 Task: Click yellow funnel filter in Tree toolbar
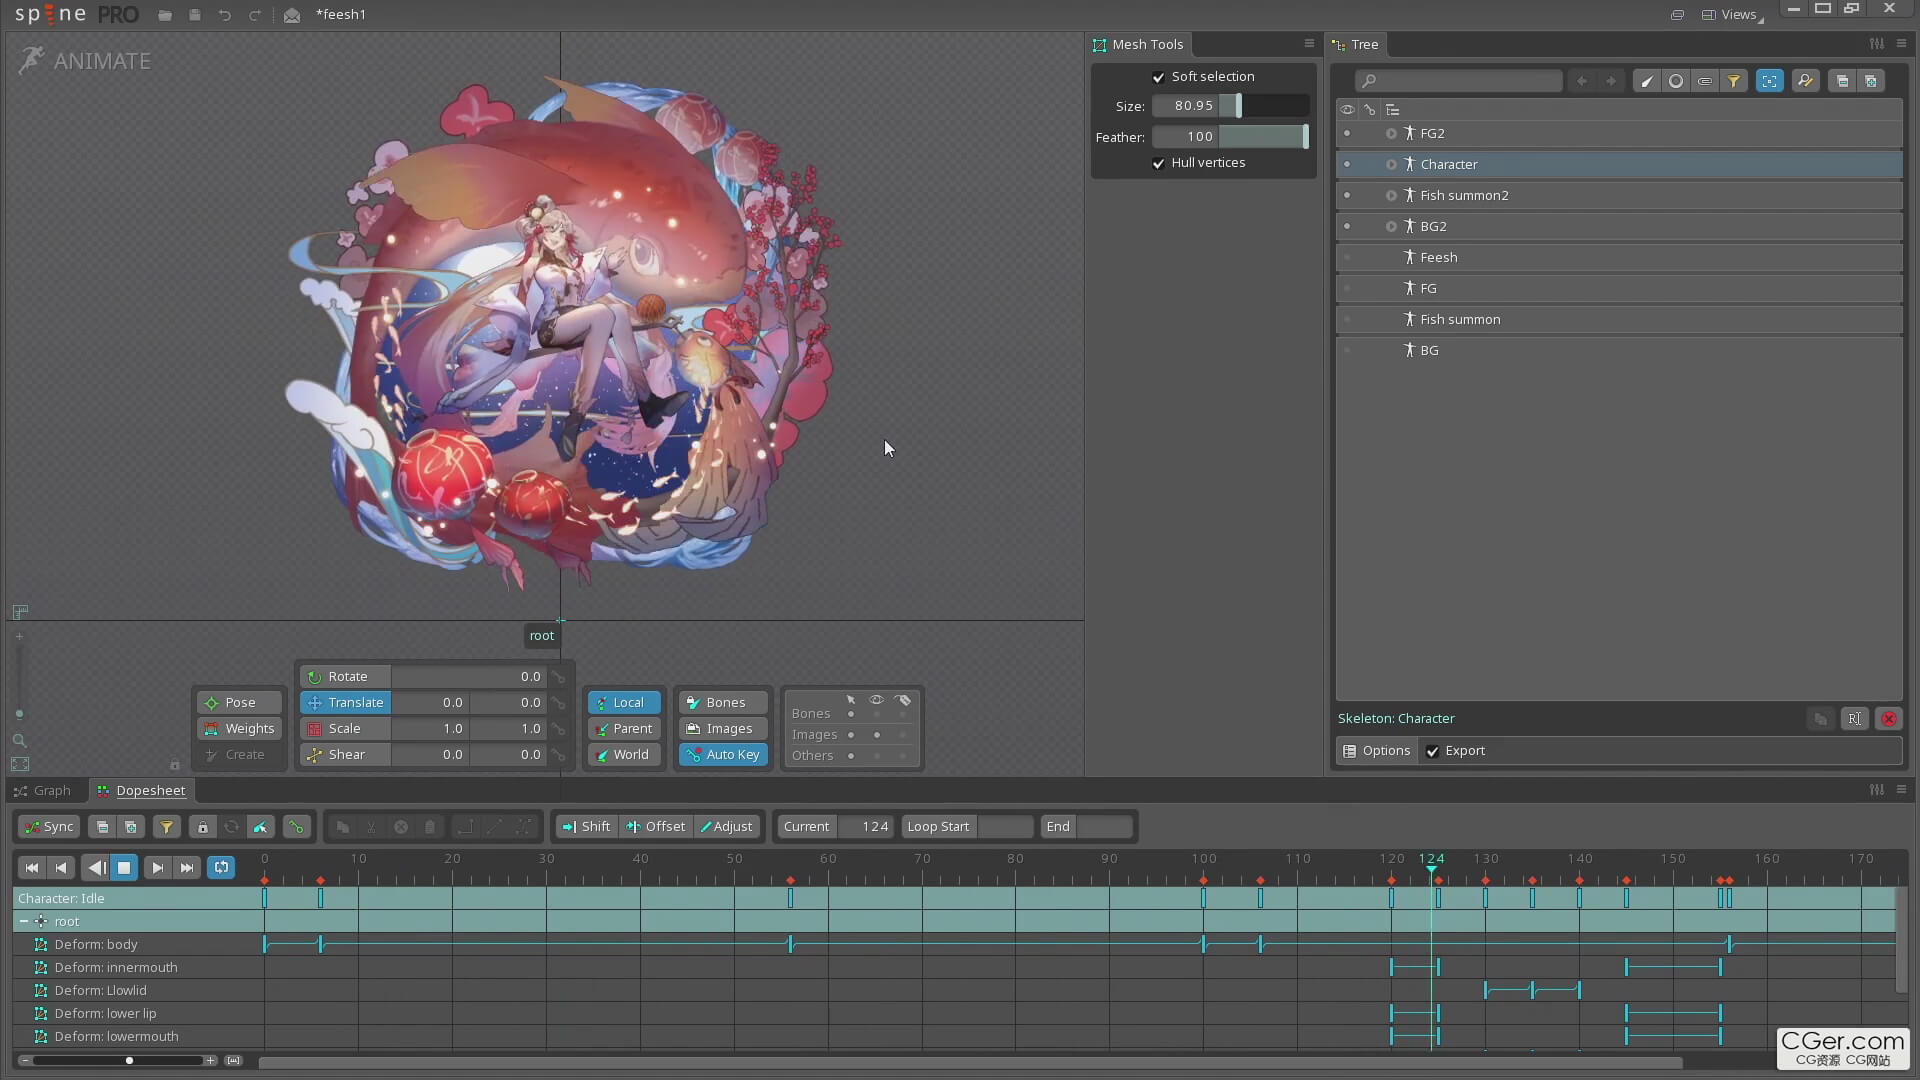coord(1734,81)
